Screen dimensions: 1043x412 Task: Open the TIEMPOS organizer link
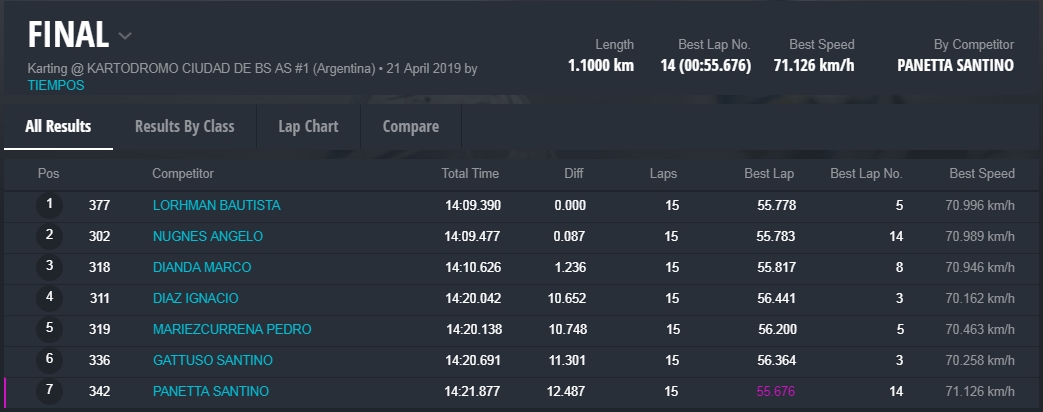56,86
